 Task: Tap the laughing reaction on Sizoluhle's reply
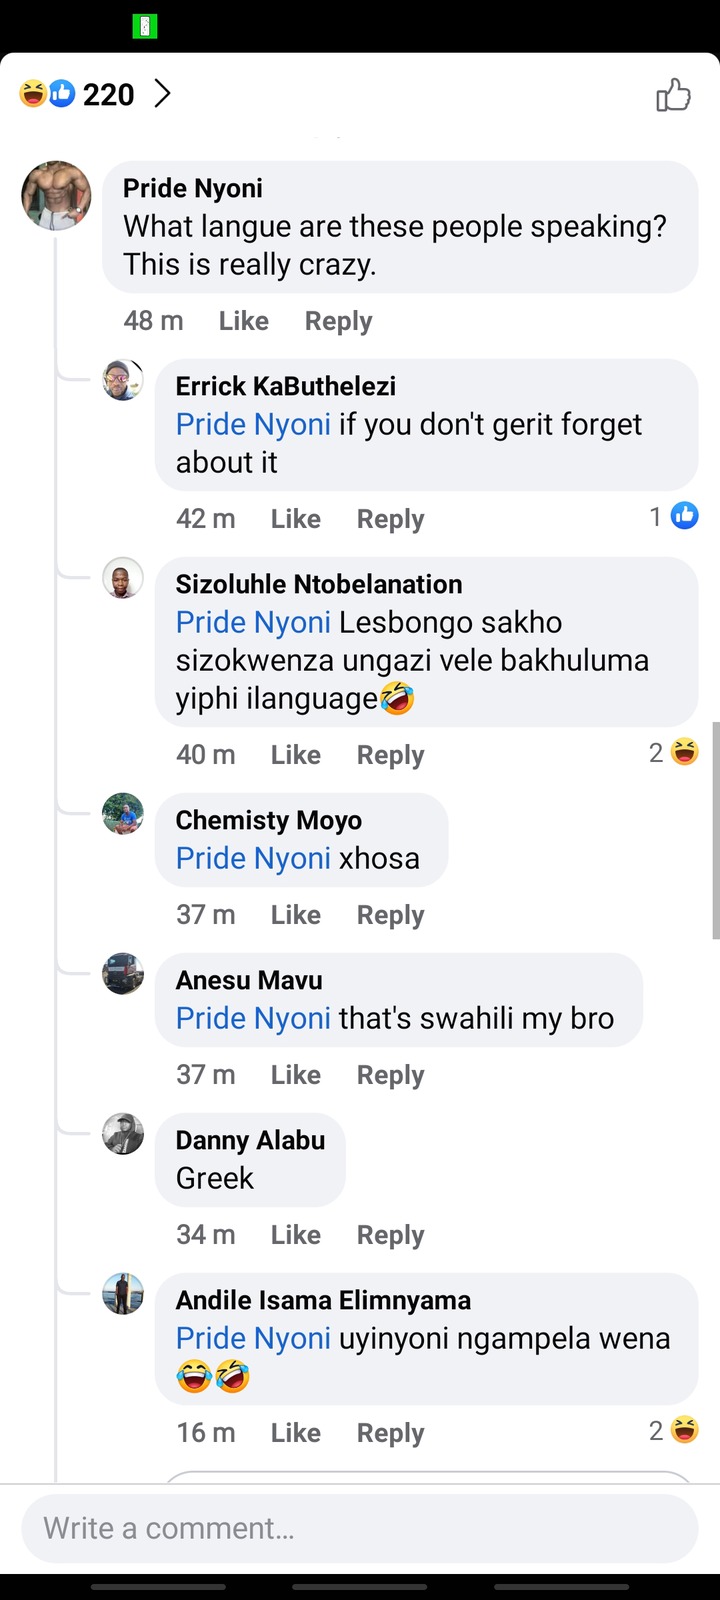(x=684, y=752)
